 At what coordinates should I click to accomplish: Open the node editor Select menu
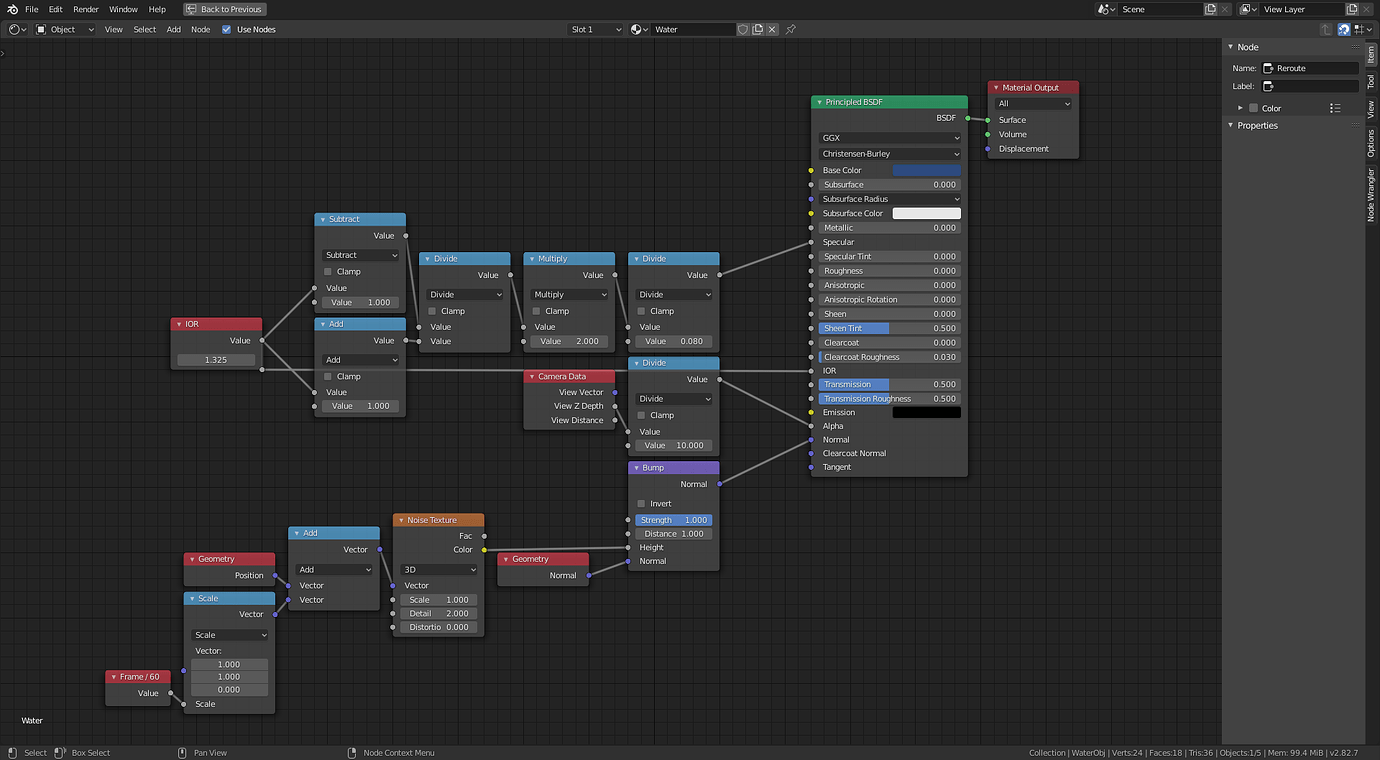coord(145,29)
